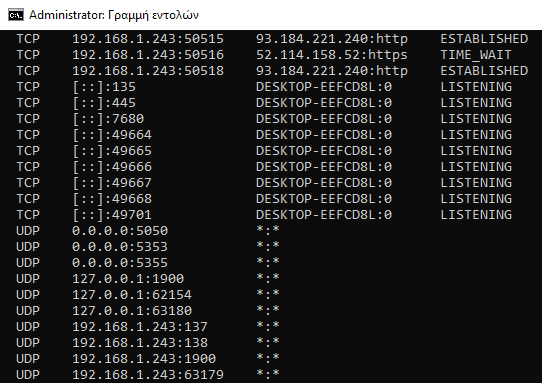Viewport: 542px width, 383px height.
Task: Click the [::]:49701 port entry
Action: coord(112,215)
